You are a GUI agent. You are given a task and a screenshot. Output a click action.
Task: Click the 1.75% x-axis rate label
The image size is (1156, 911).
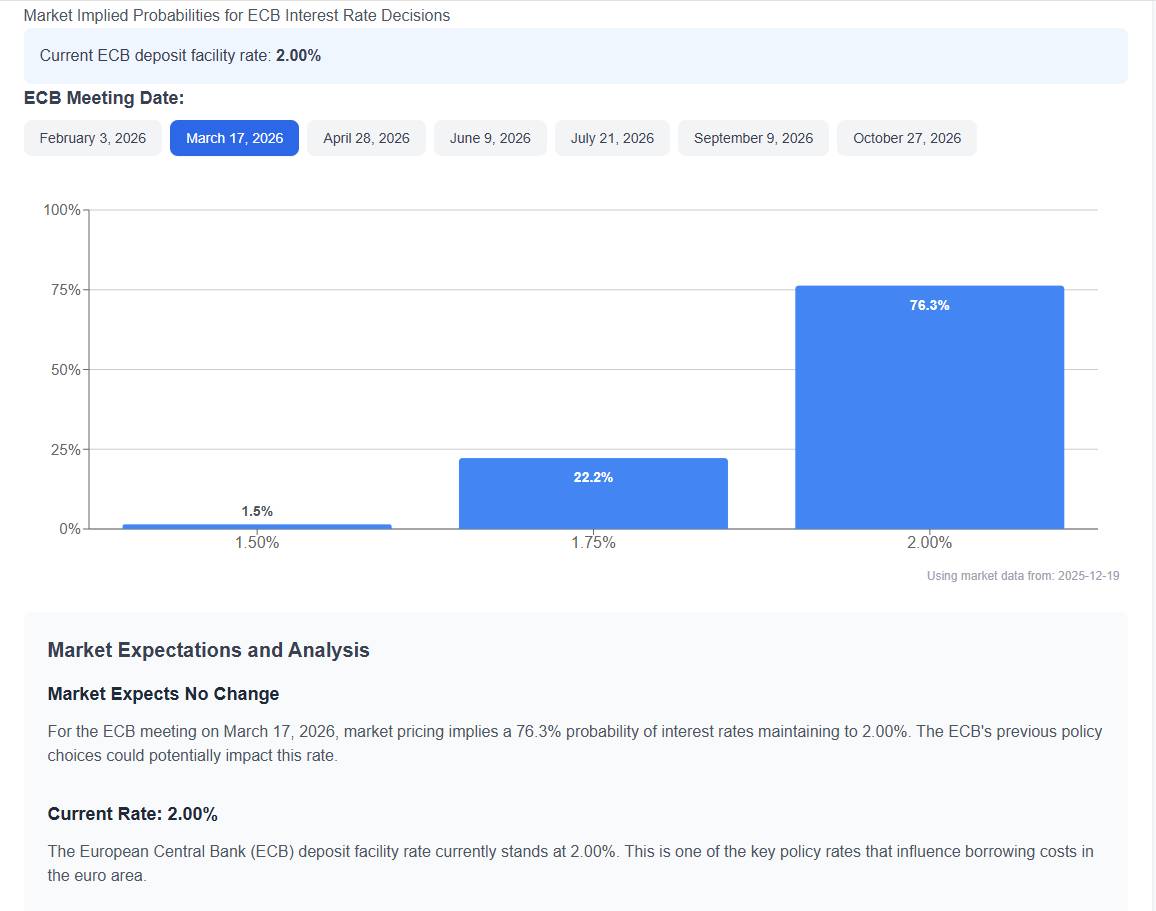point(593,543)
